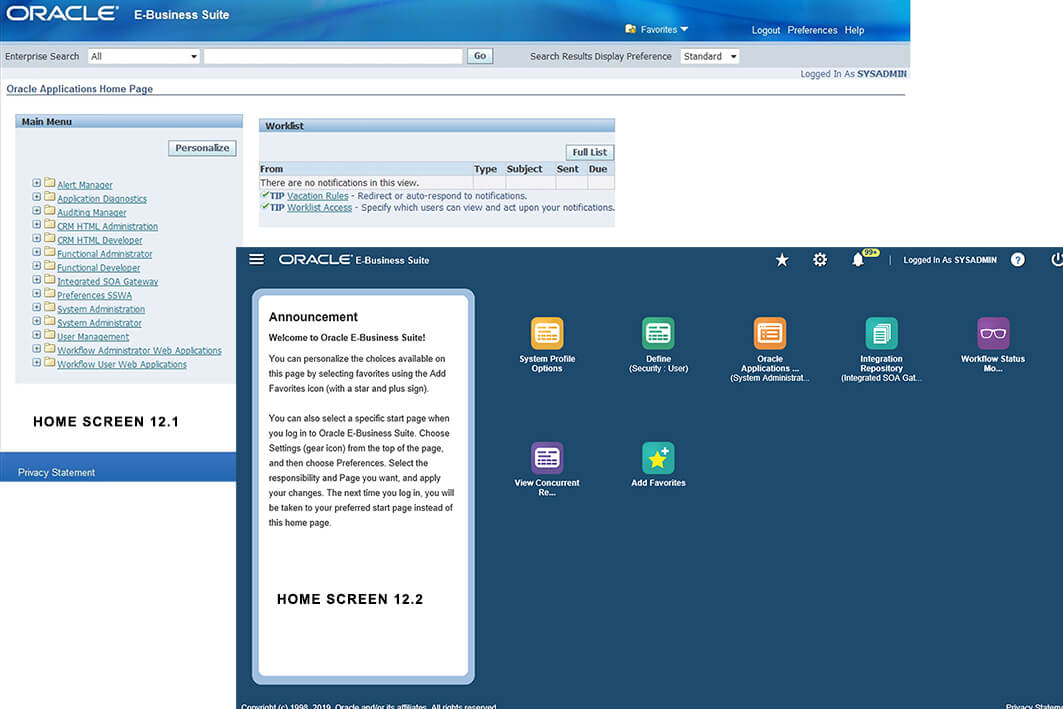This screenshot has height=709, width=1063.
Task: Expand Functional Administrator tree node
Action: click(37, 252)
